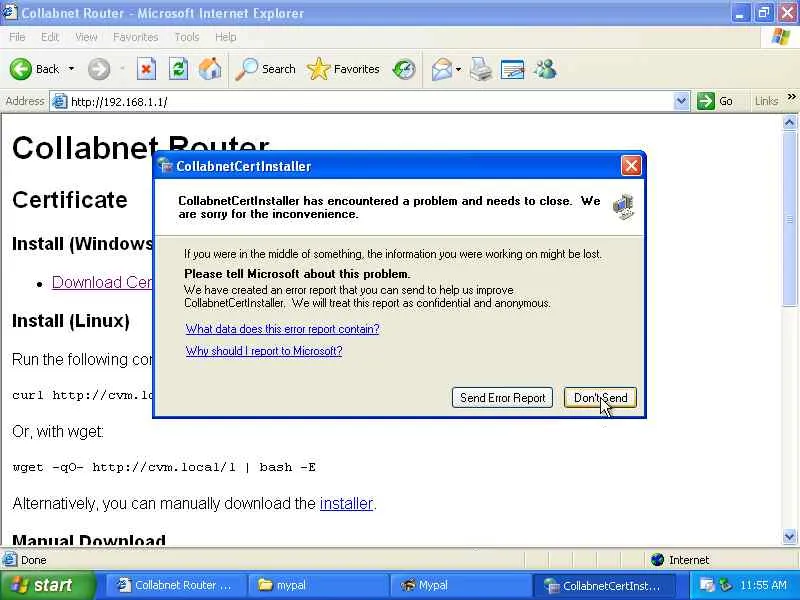Open the View menu
This screenshot has height=600, width=800.
point(86,37)
